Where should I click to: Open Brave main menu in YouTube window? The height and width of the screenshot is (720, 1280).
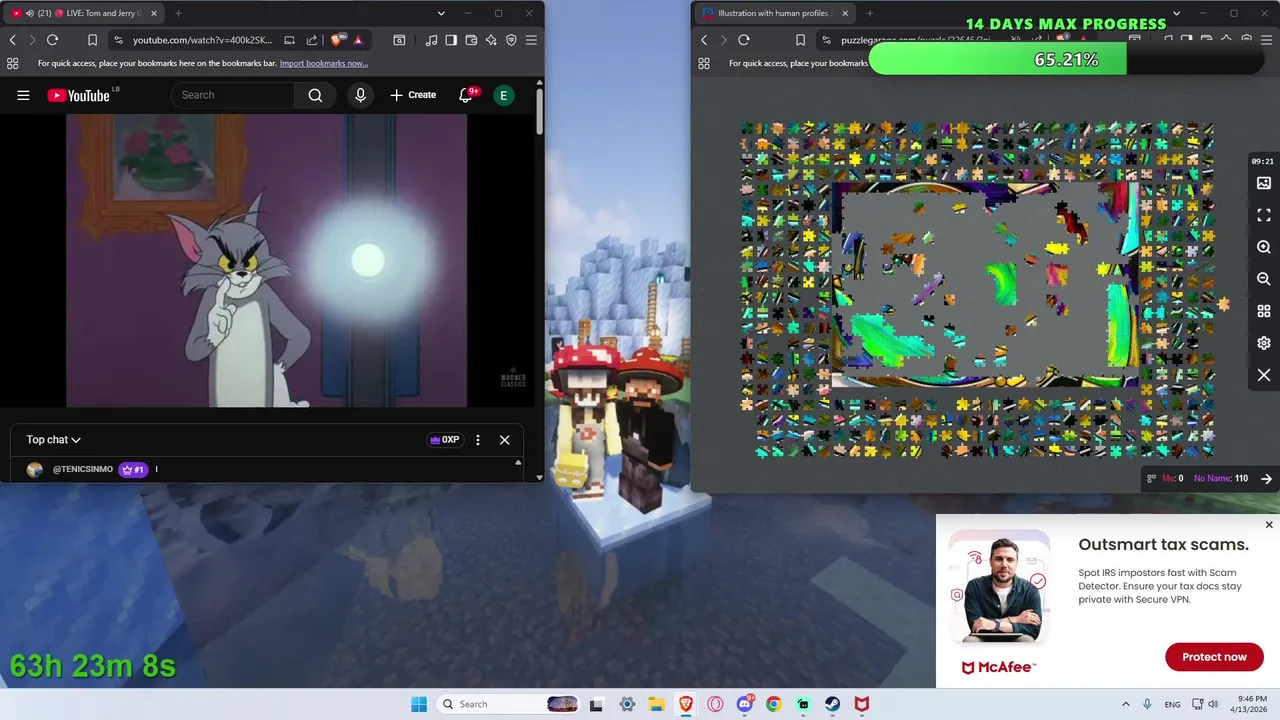[531, 40]
